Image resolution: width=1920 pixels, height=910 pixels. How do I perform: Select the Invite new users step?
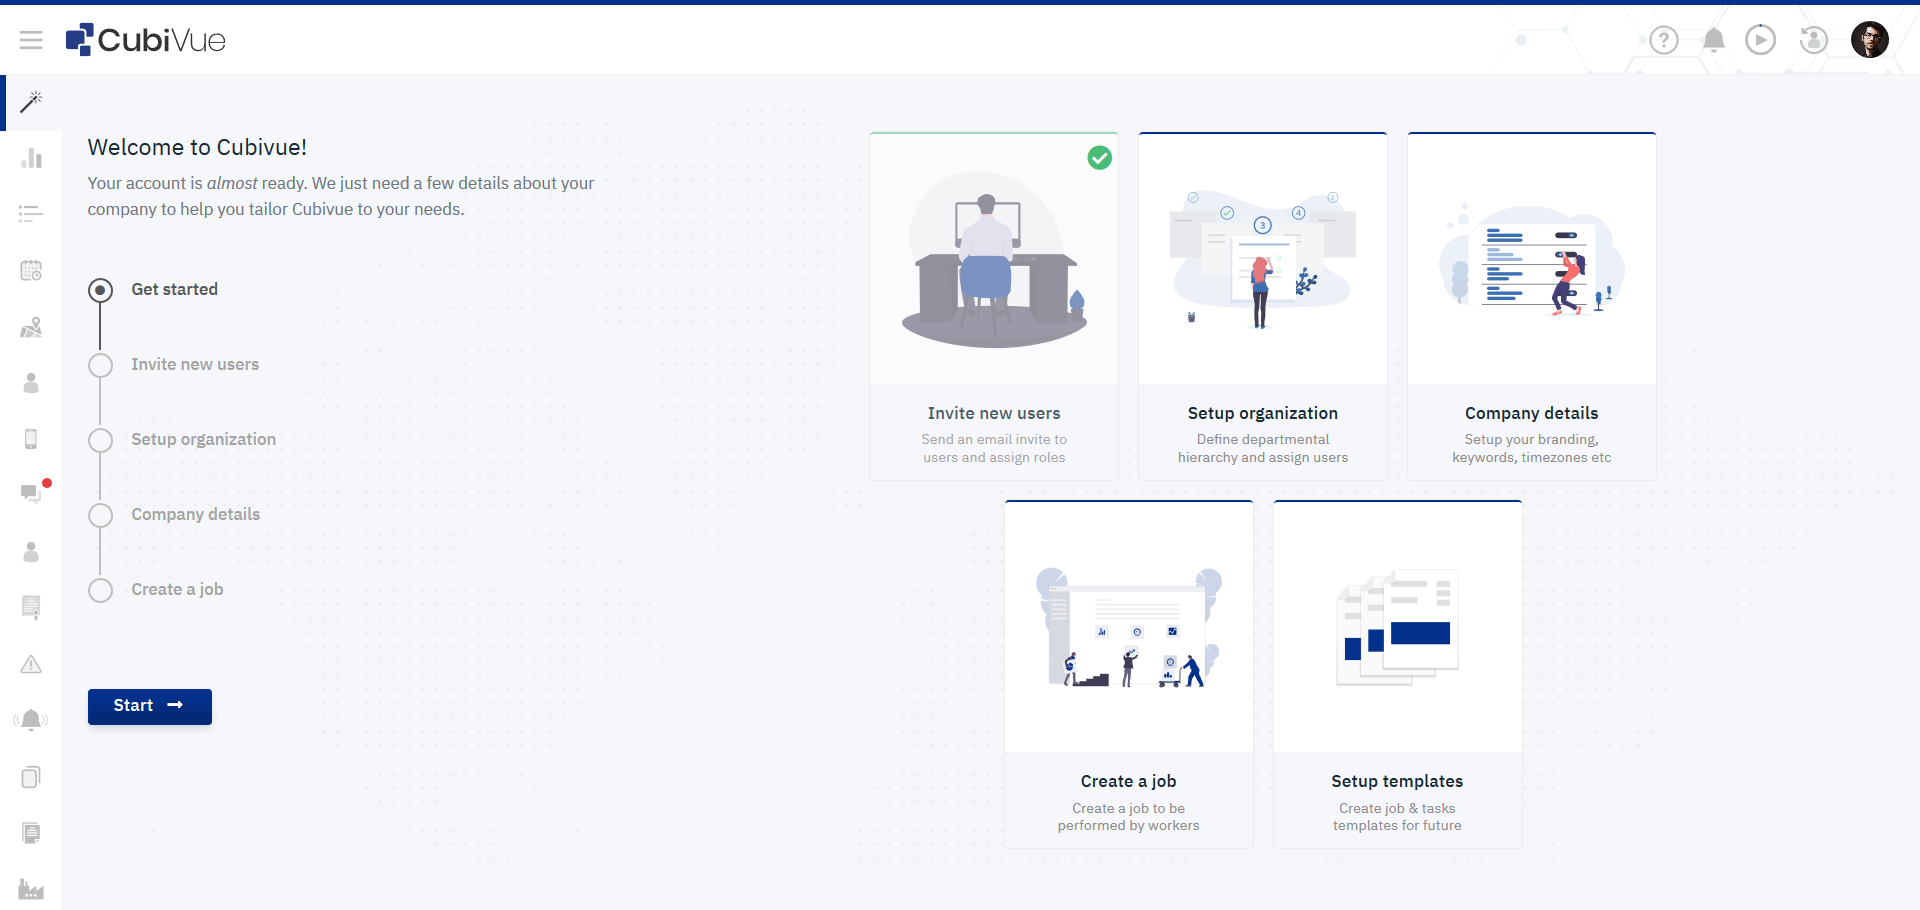[x=195, y=365]
